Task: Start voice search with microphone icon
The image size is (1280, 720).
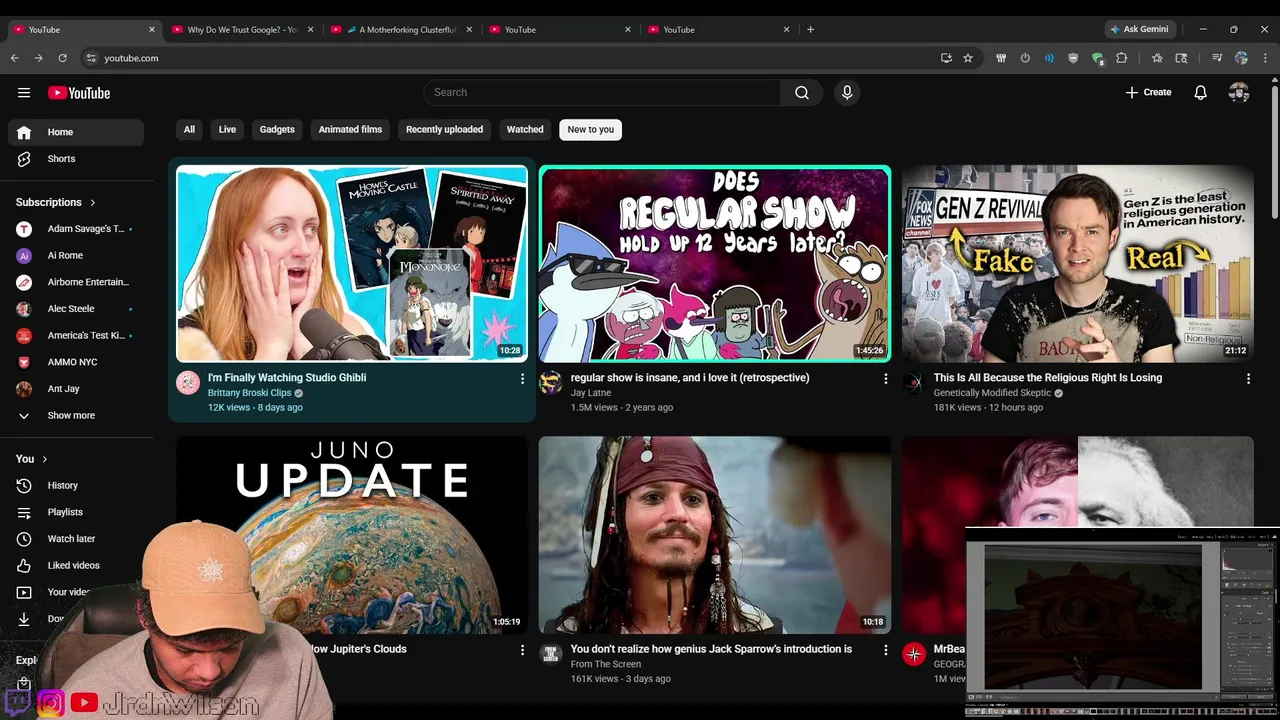Action: coord(847,93)
